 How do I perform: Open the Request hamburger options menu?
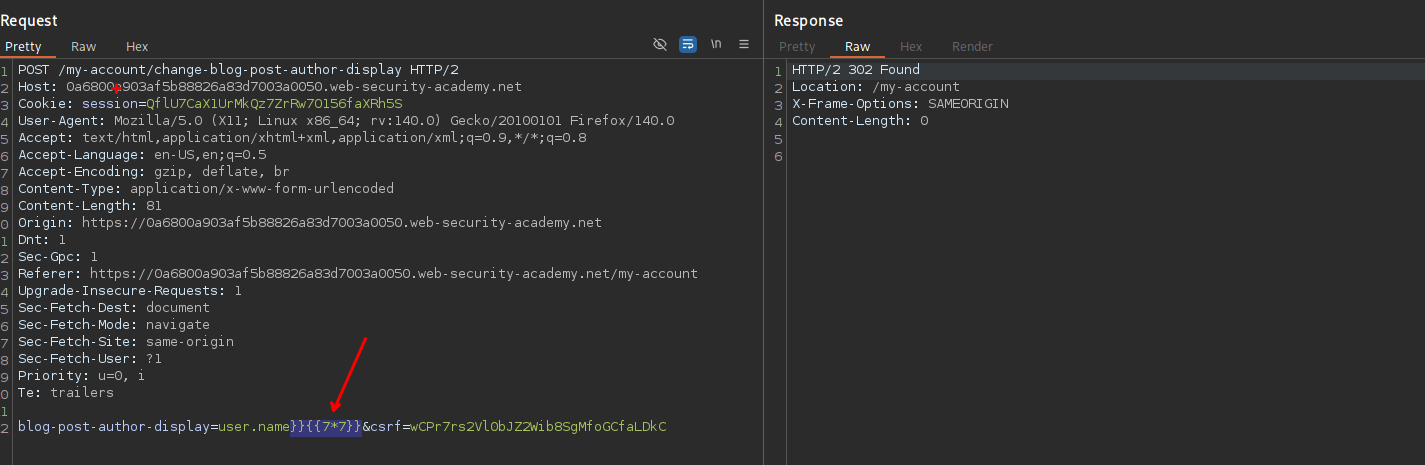(744, 45)
